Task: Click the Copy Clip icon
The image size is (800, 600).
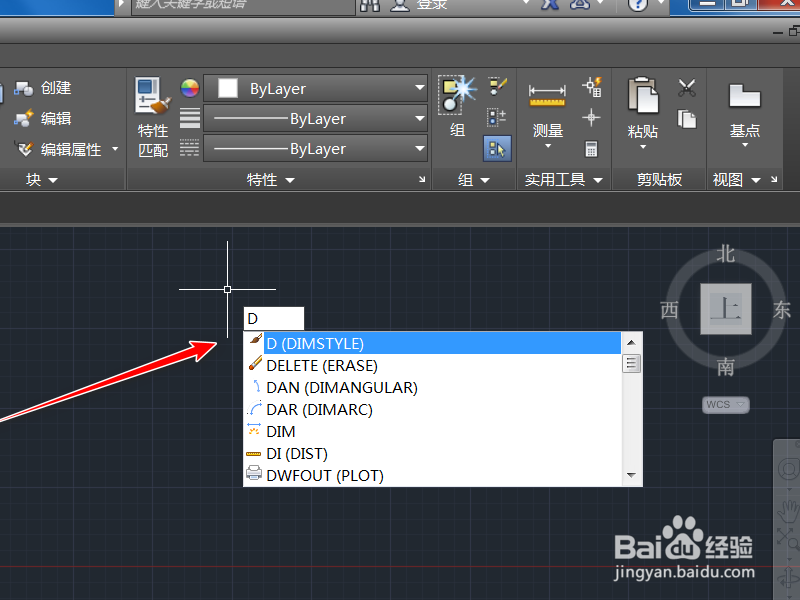Action: 687,119
